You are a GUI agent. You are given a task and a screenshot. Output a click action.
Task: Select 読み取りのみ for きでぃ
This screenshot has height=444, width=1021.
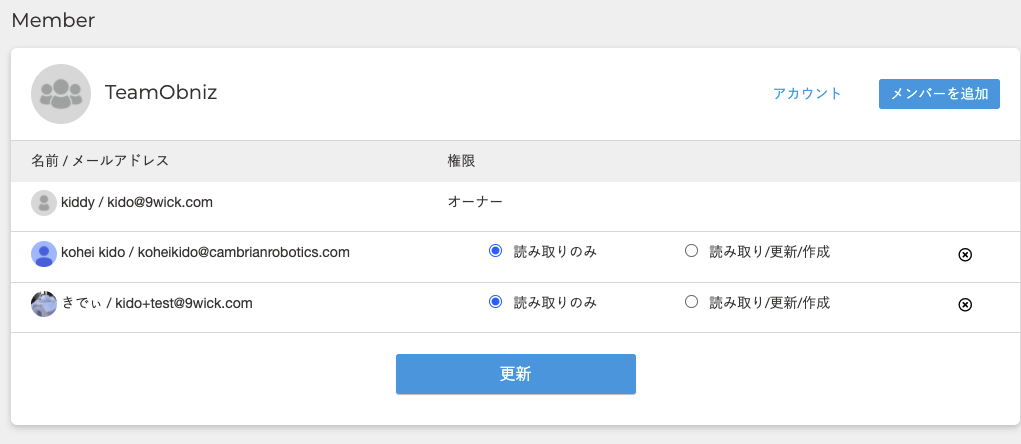pyautogui.click(x=495, y=302)
